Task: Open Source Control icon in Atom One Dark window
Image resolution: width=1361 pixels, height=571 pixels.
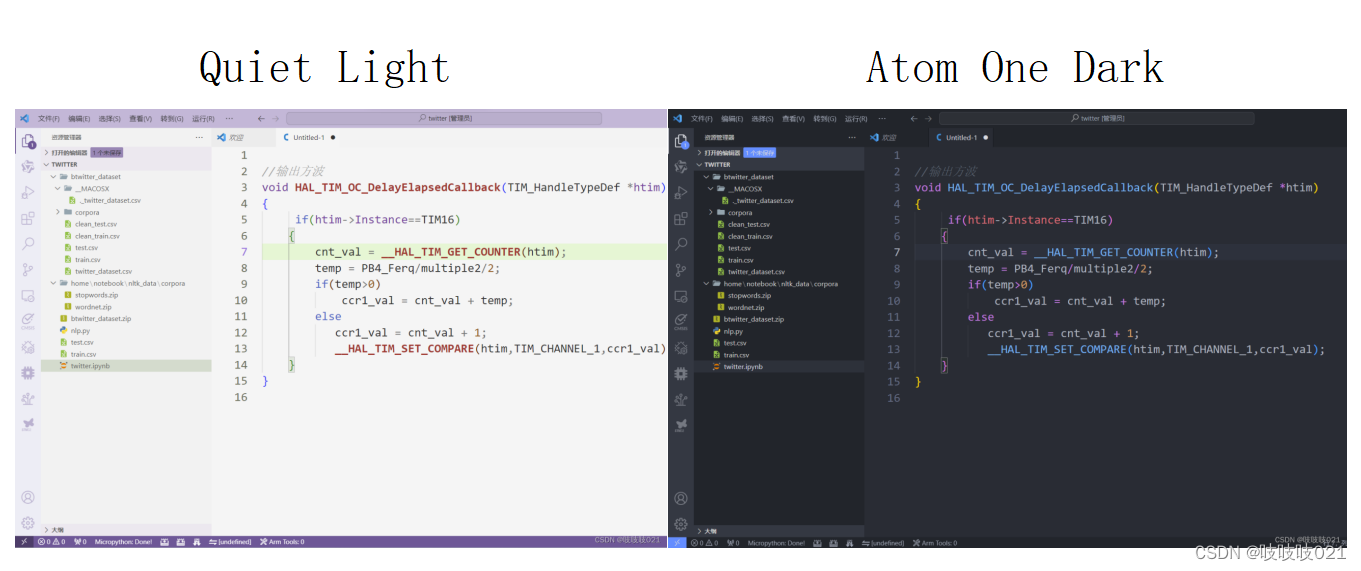Action: [x=681, y=271]
